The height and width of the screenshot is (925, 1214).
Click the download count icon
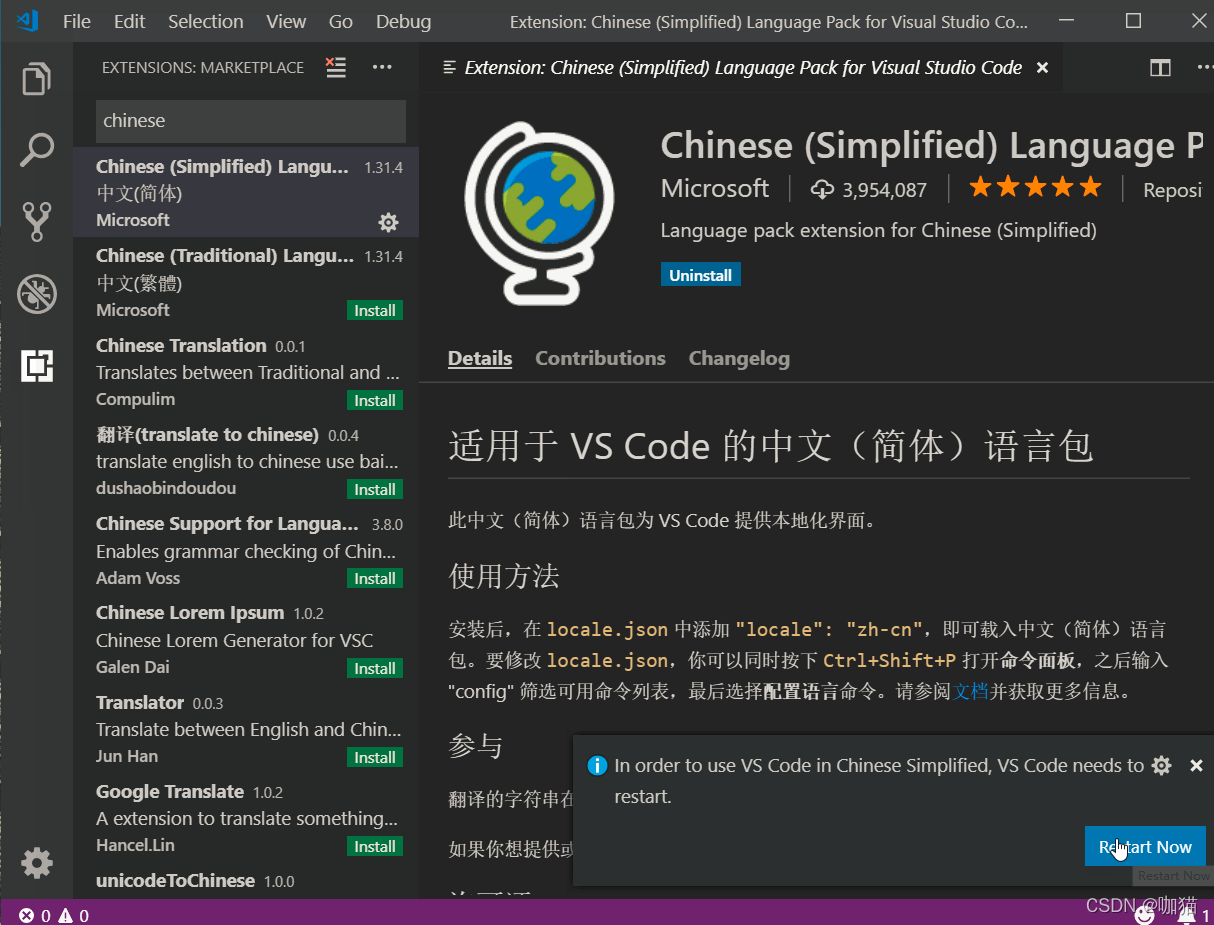tap(822, 189)
